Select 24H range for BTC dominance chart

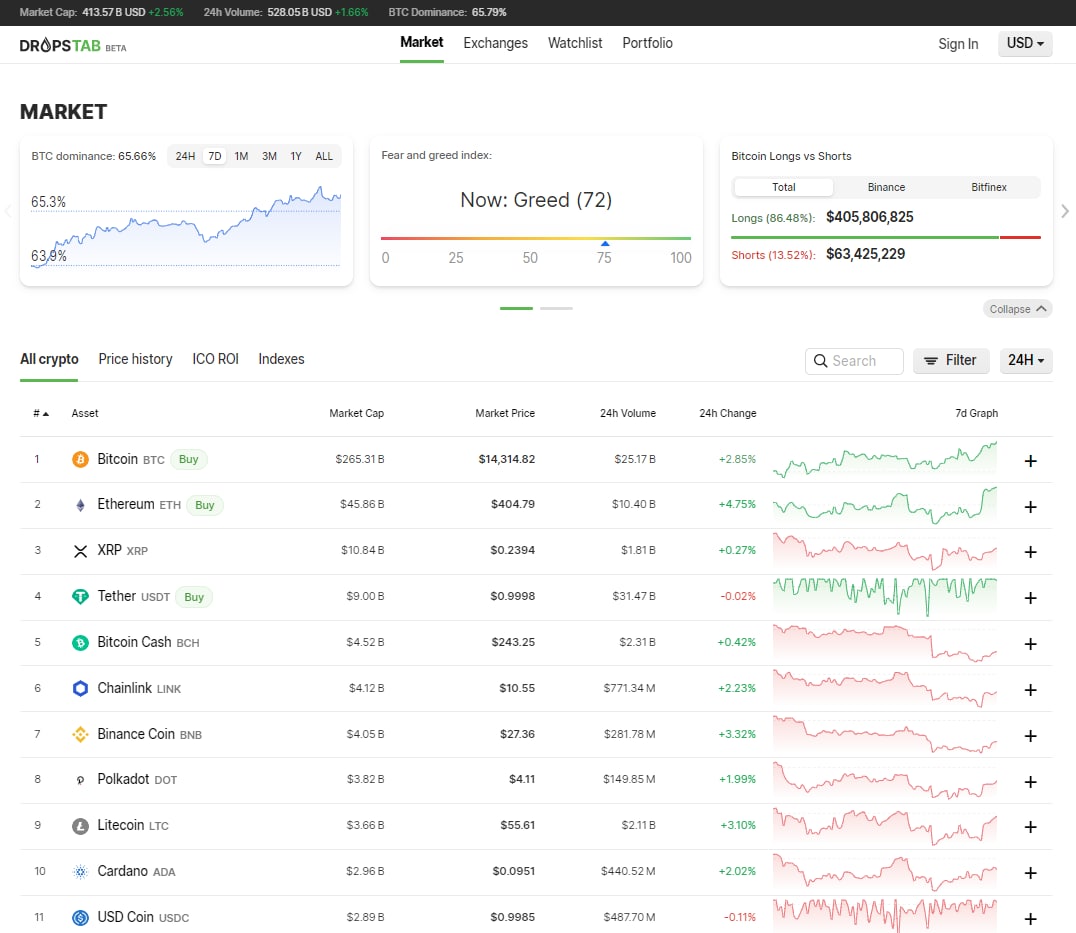click(185, 156)
